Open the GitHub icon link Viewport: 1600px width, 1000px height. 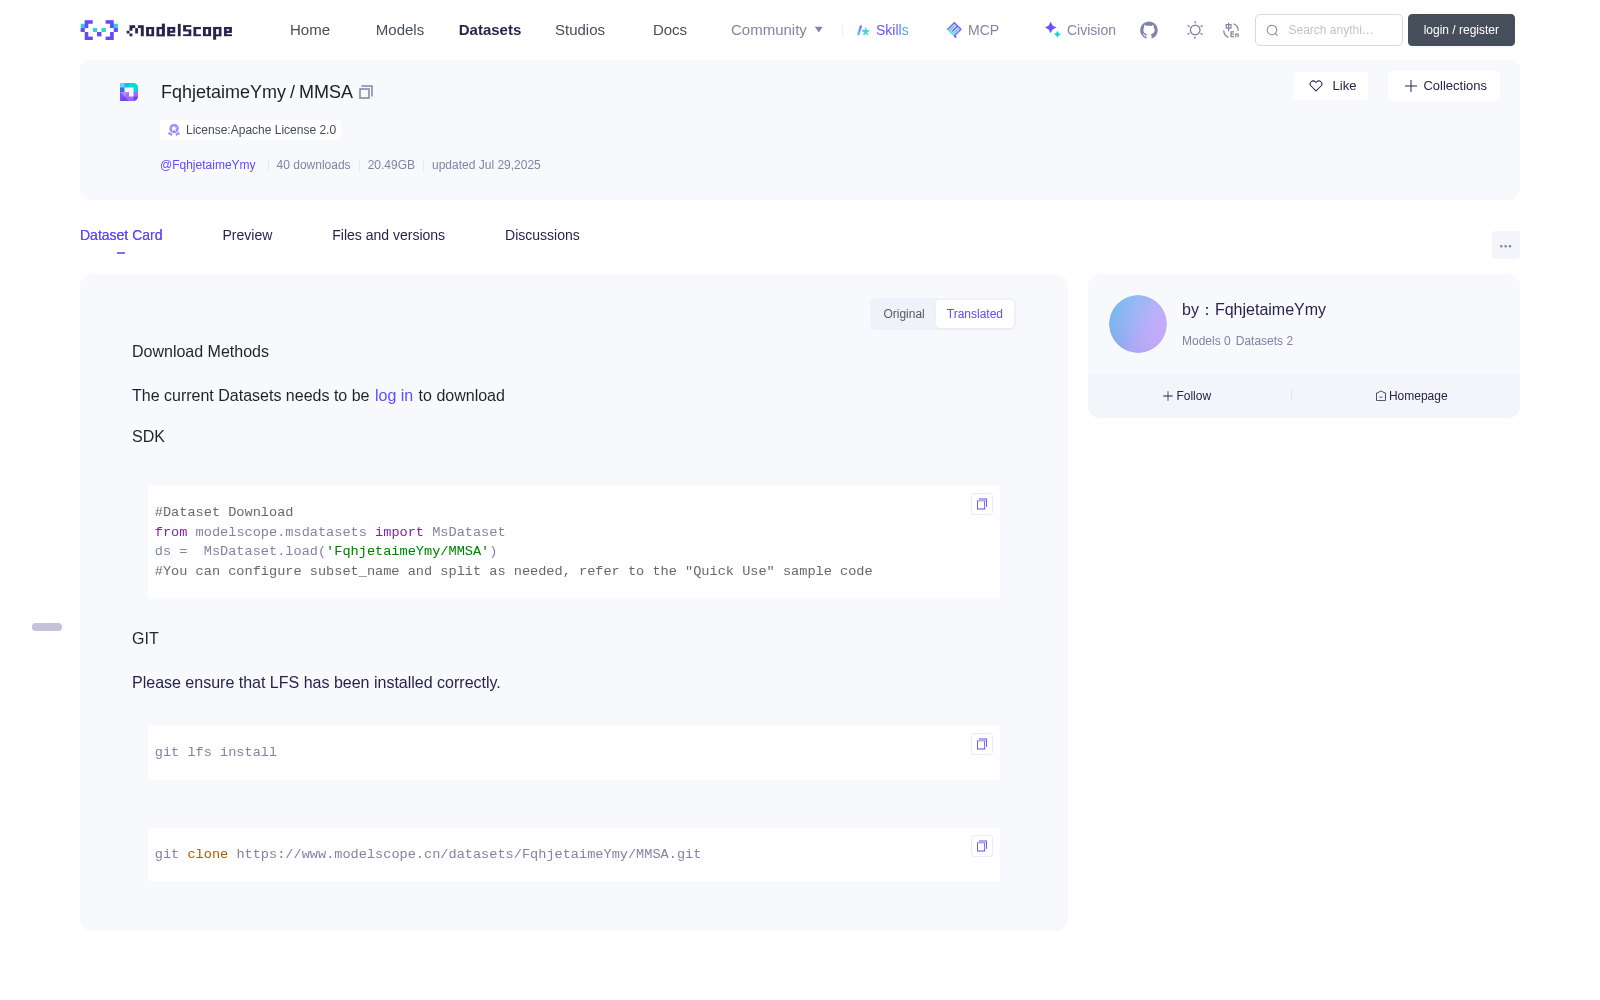pyautogui.click(x=1149, y=30)
